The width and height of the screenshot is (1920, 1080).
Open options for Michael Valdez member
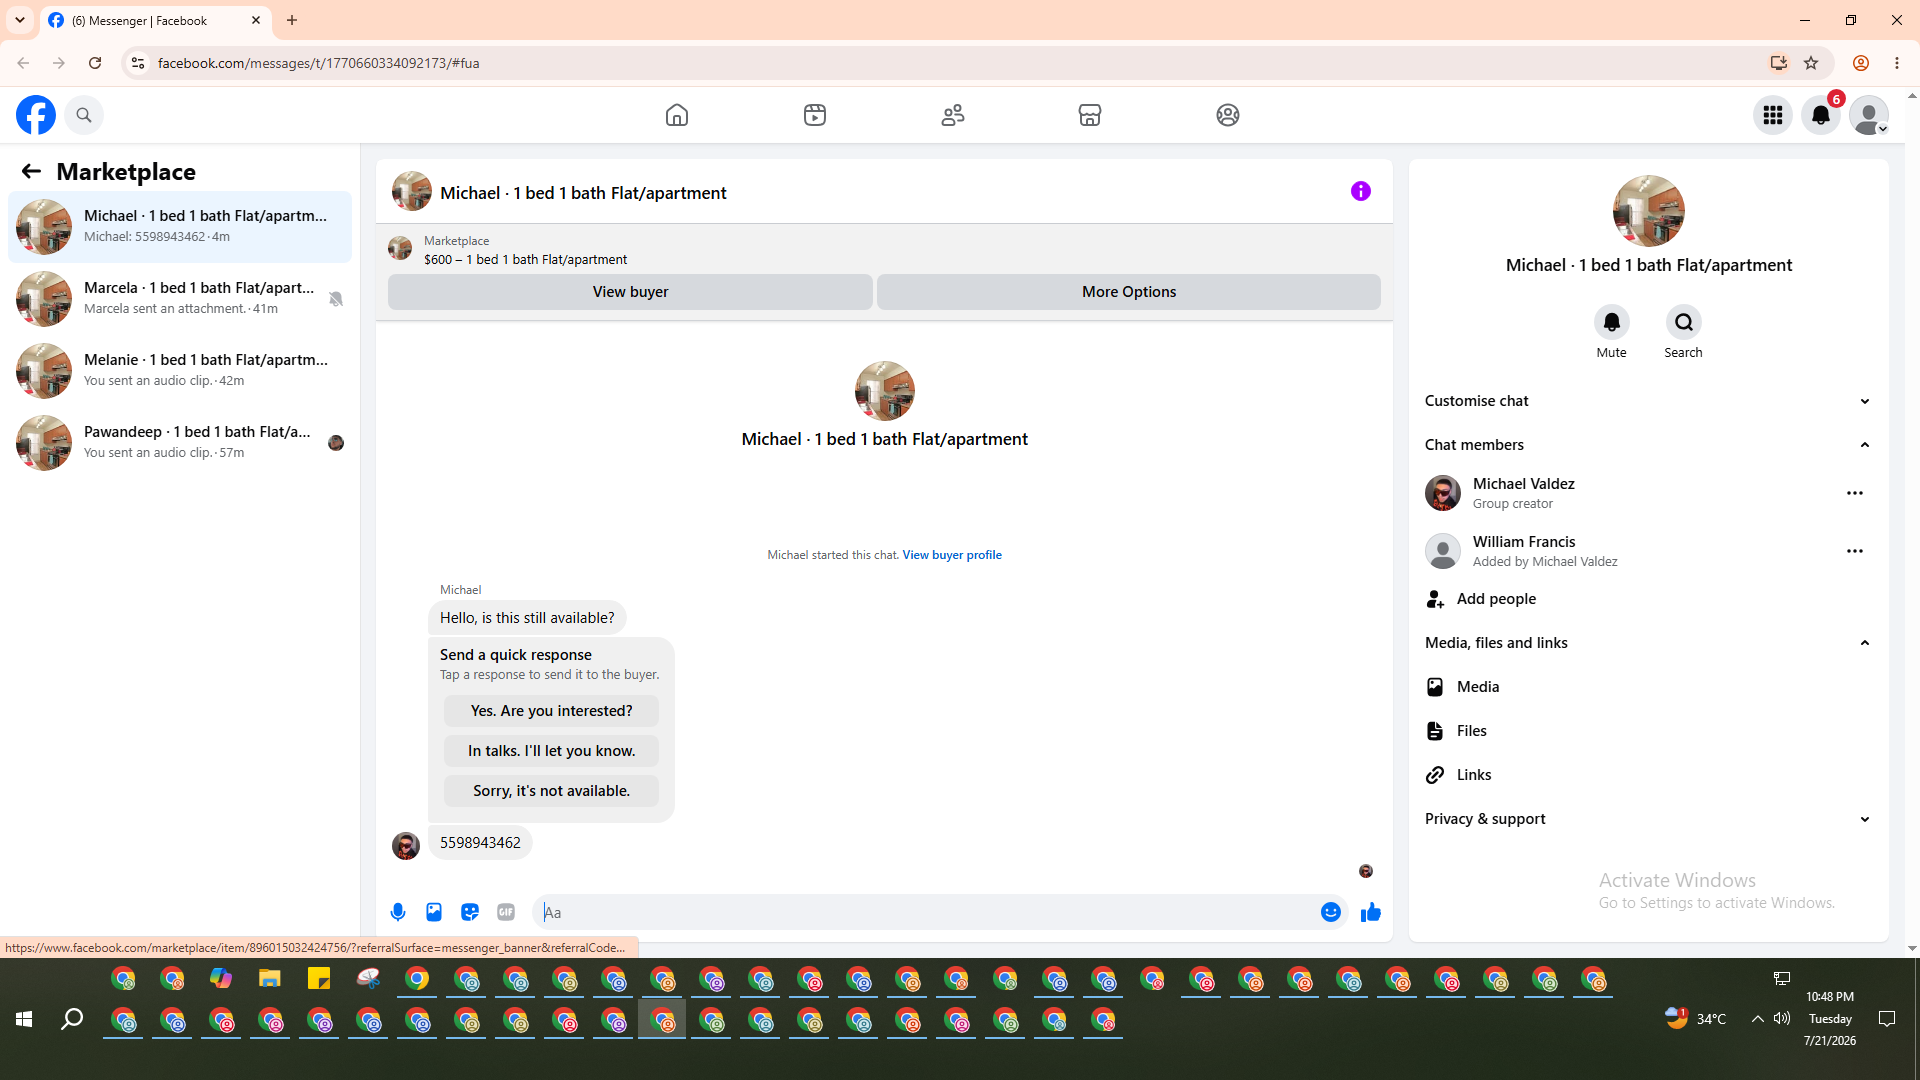(x=1855, y=493)
